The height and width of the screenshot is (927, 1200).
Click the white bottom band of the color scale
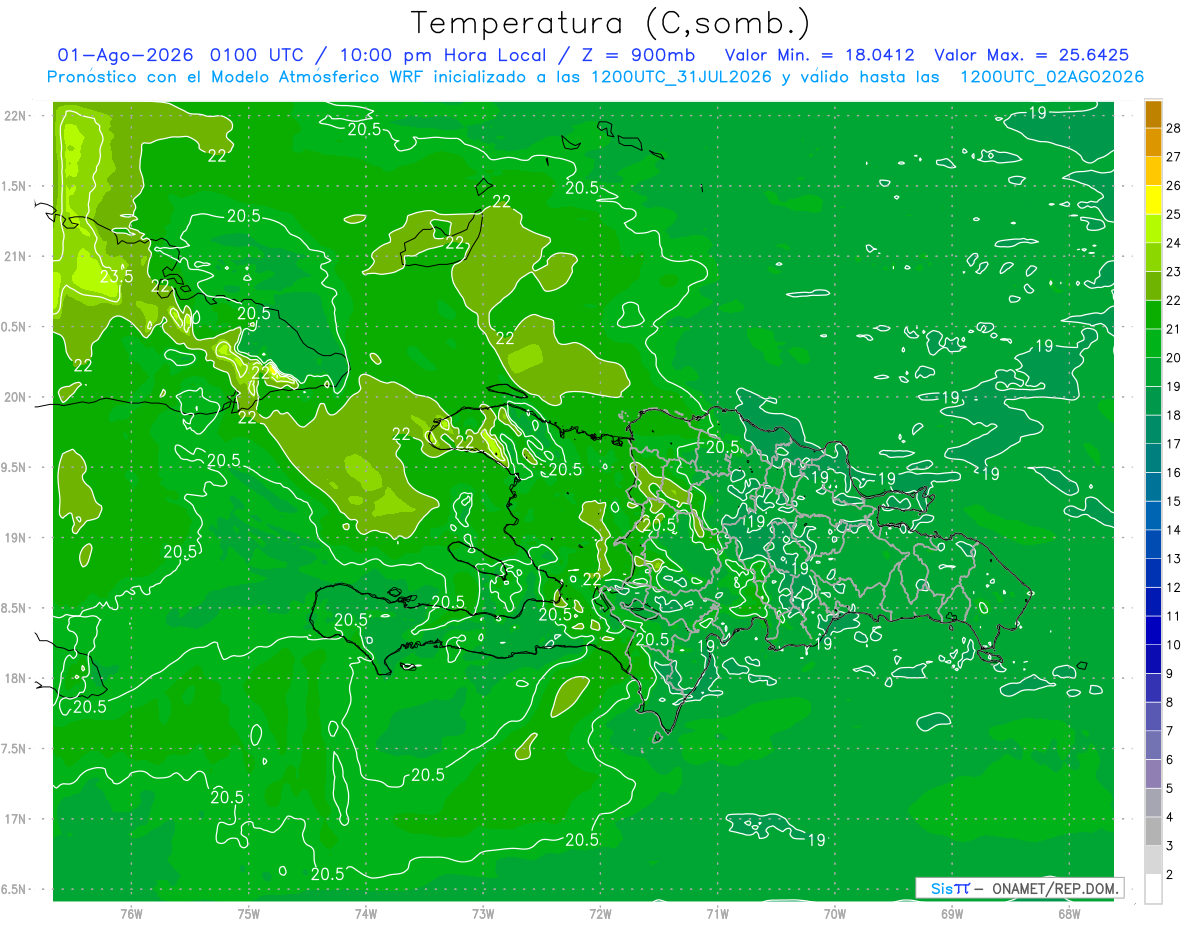pos(1154,889)
